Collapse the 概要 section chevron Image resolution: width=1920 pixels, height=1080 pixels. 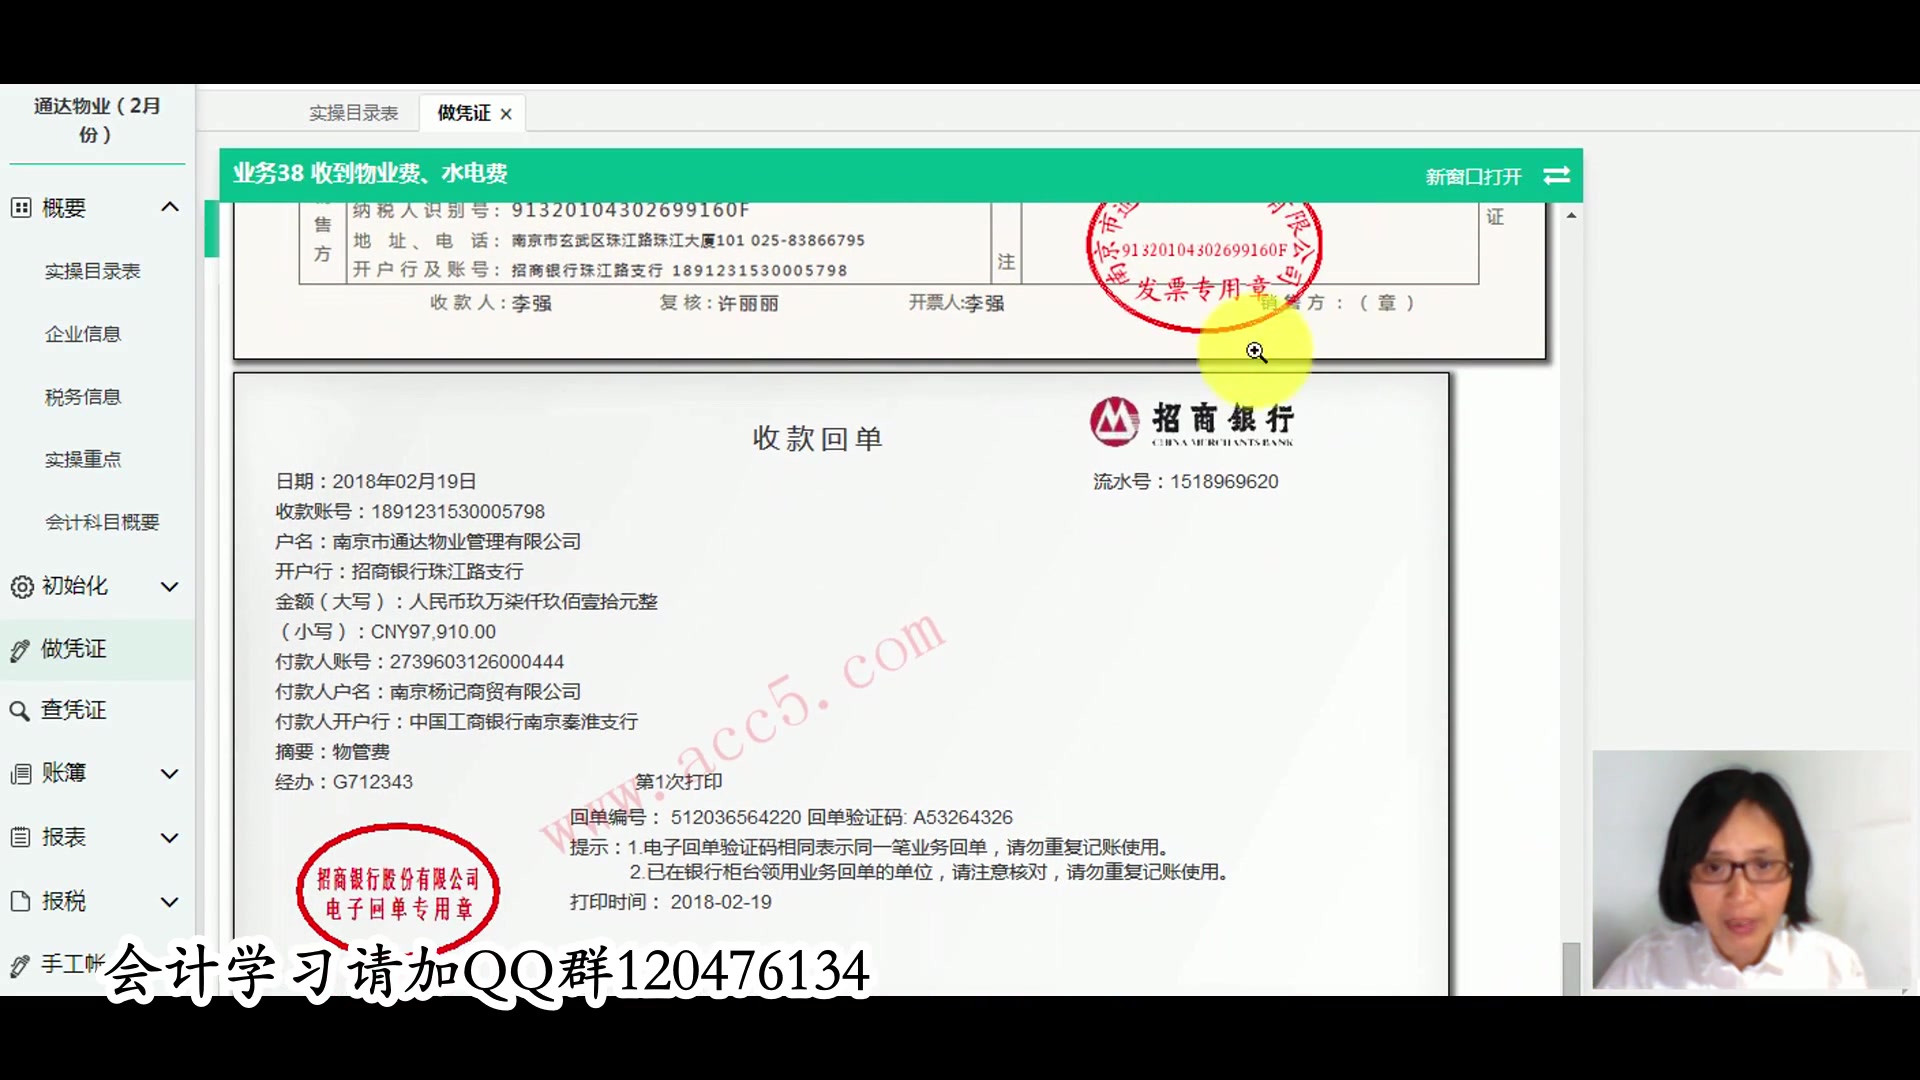(x=170, y=207)
